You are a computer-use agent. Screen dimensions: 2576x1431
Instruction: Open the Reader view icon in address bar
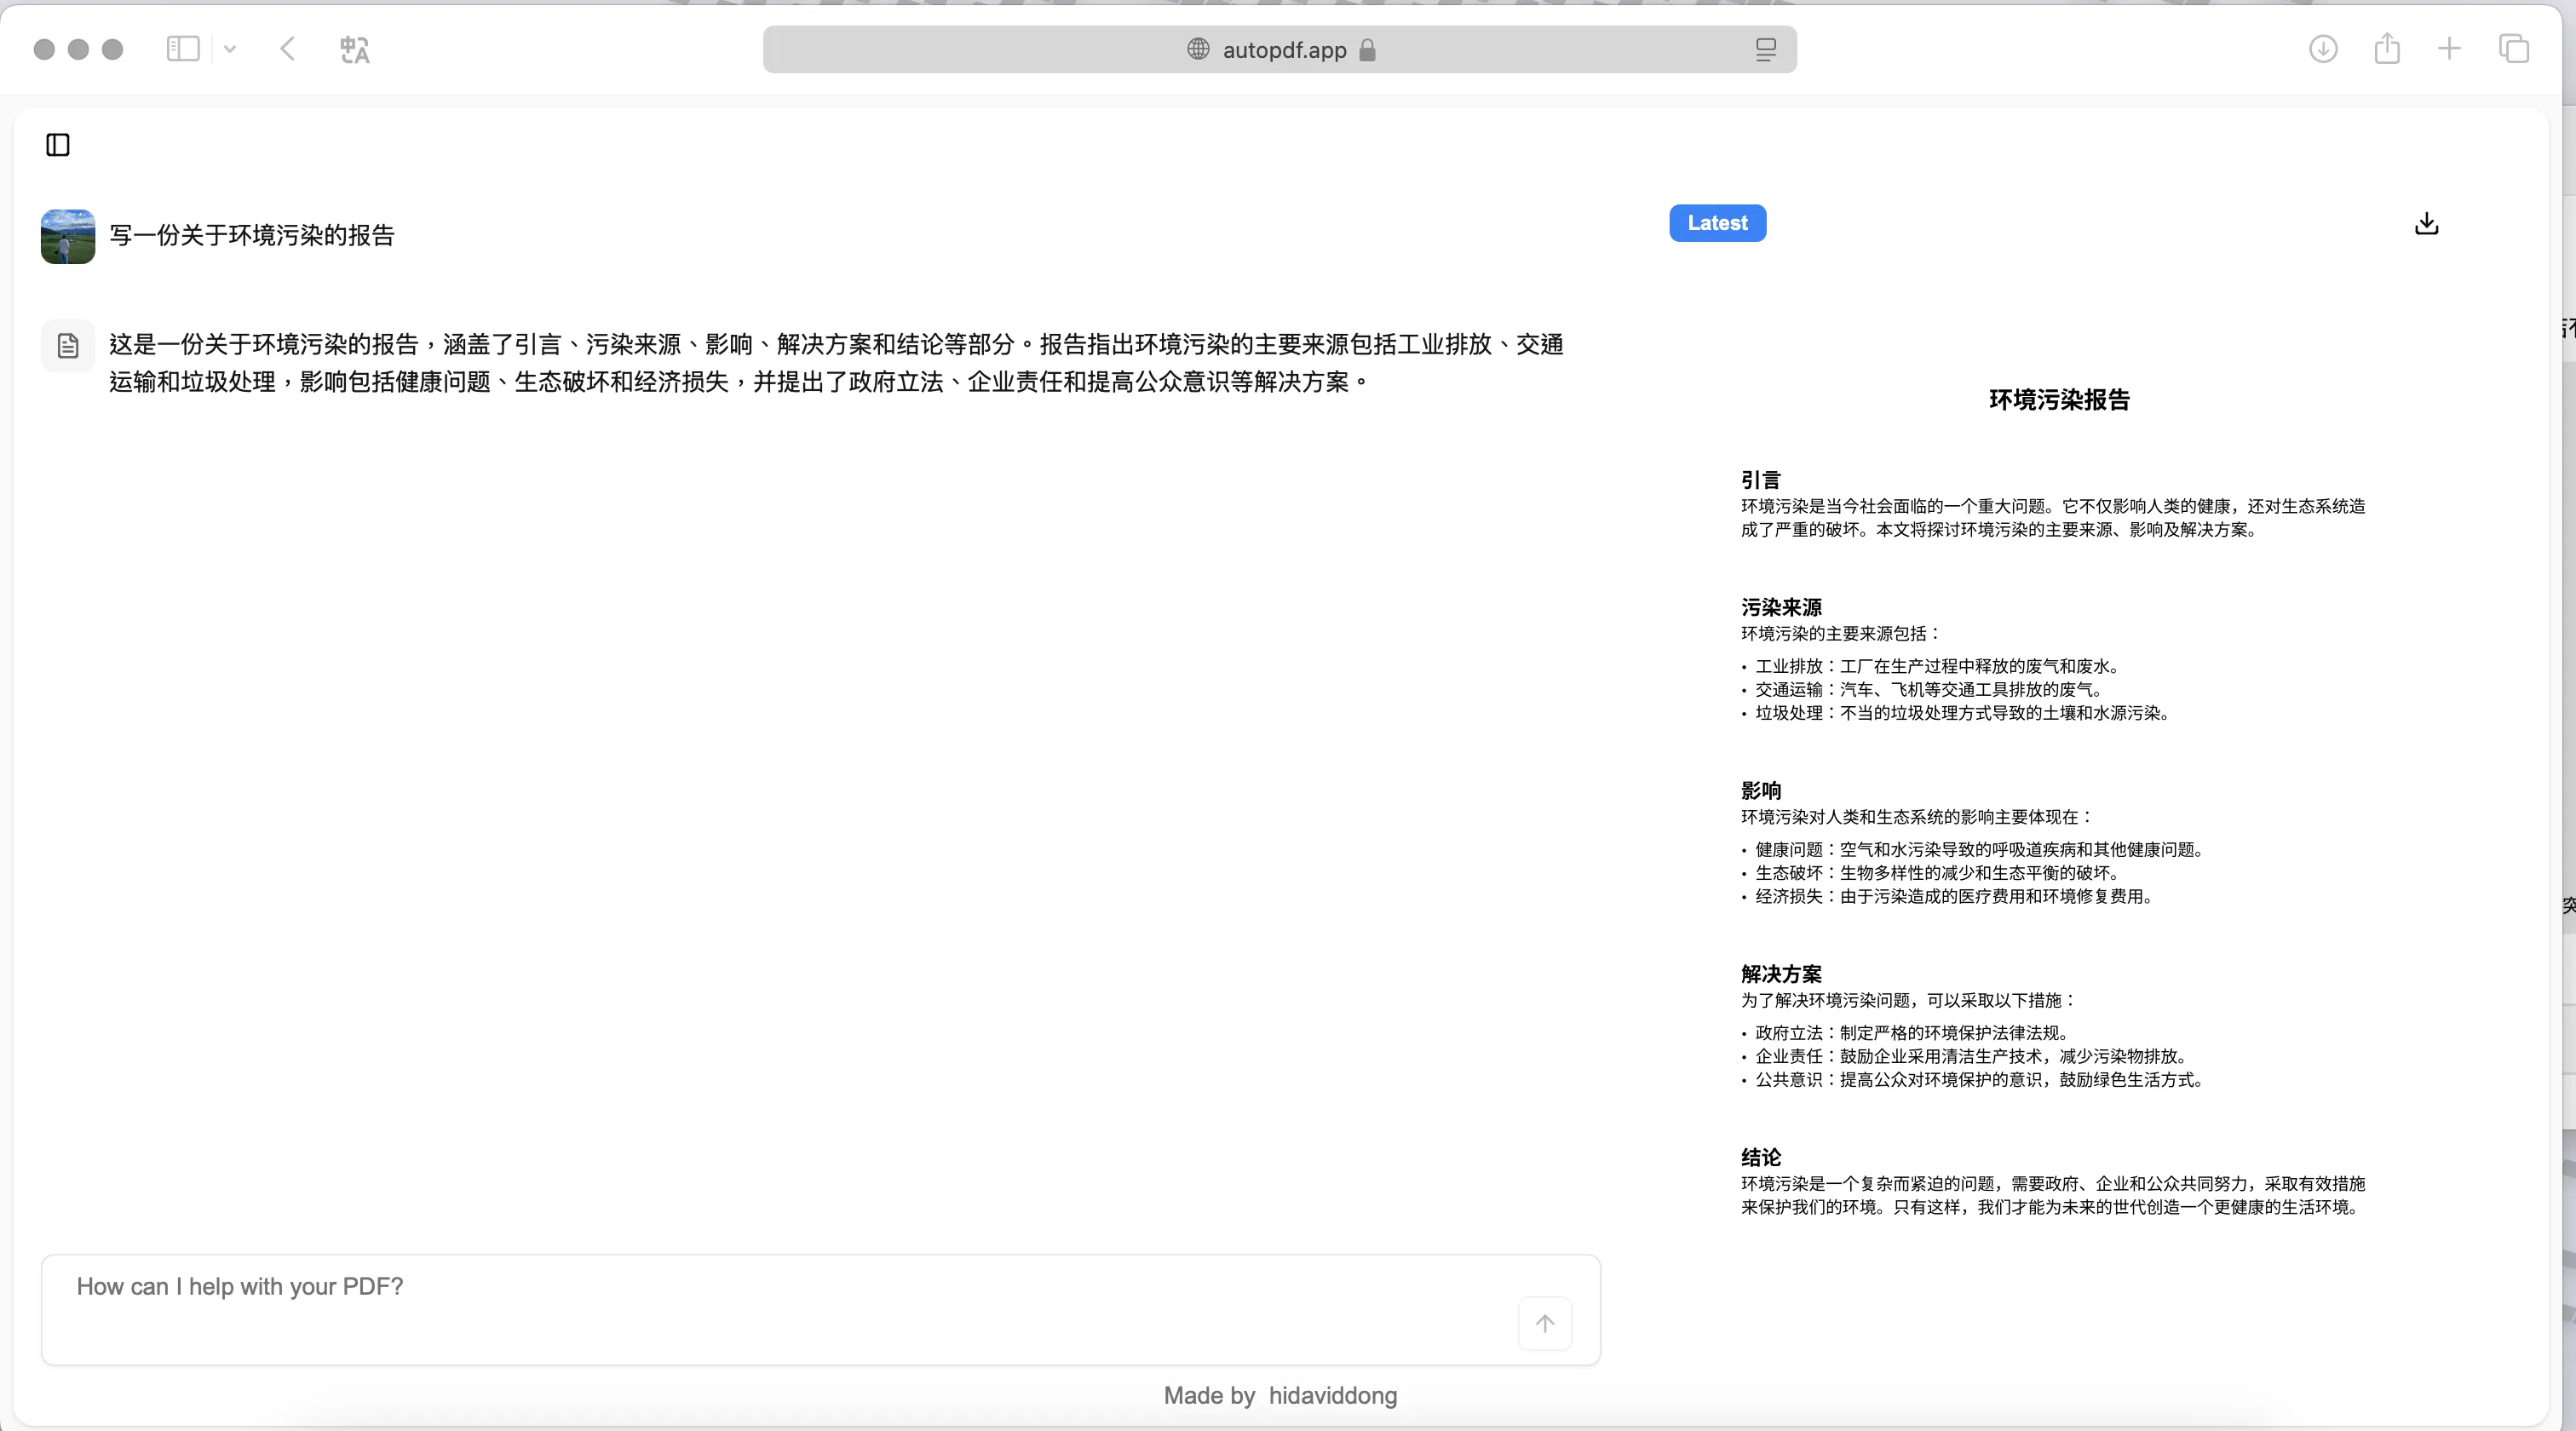tap(1765, 50)
